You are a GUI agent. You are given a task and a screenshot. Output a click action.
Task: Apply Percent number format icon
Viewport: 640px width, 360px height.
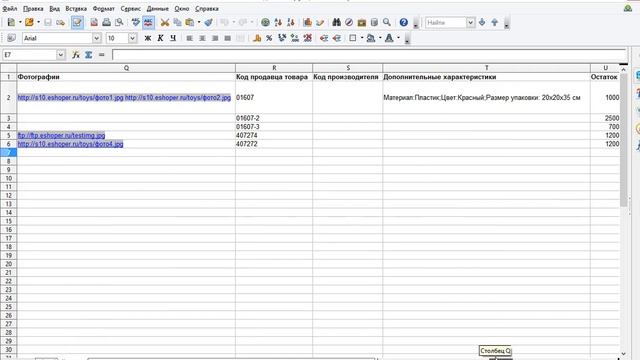pyautogui.click(x=269, y=38)
